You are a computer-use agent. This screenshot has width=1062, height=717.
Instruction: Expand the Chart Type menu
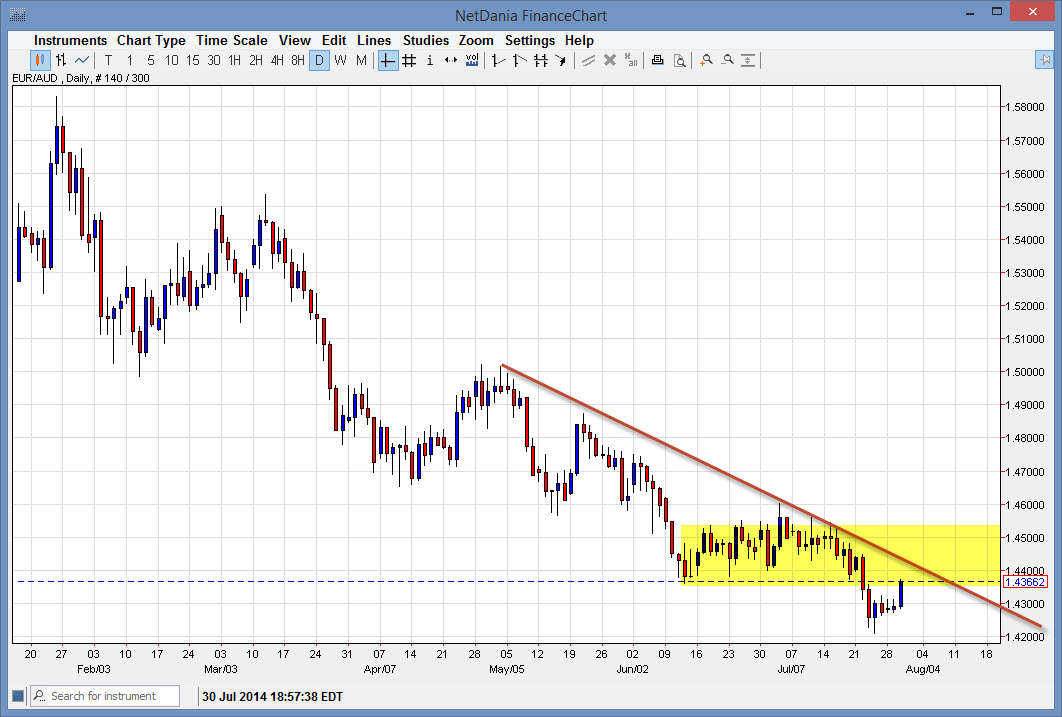coord(151,40)
